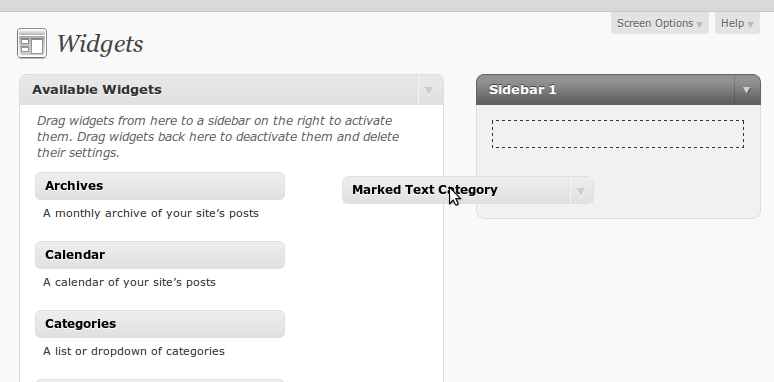
Task: Click the dashed drop placeholder in Sidebar 1
Action: pyautogui.click(x=618, y=134)
